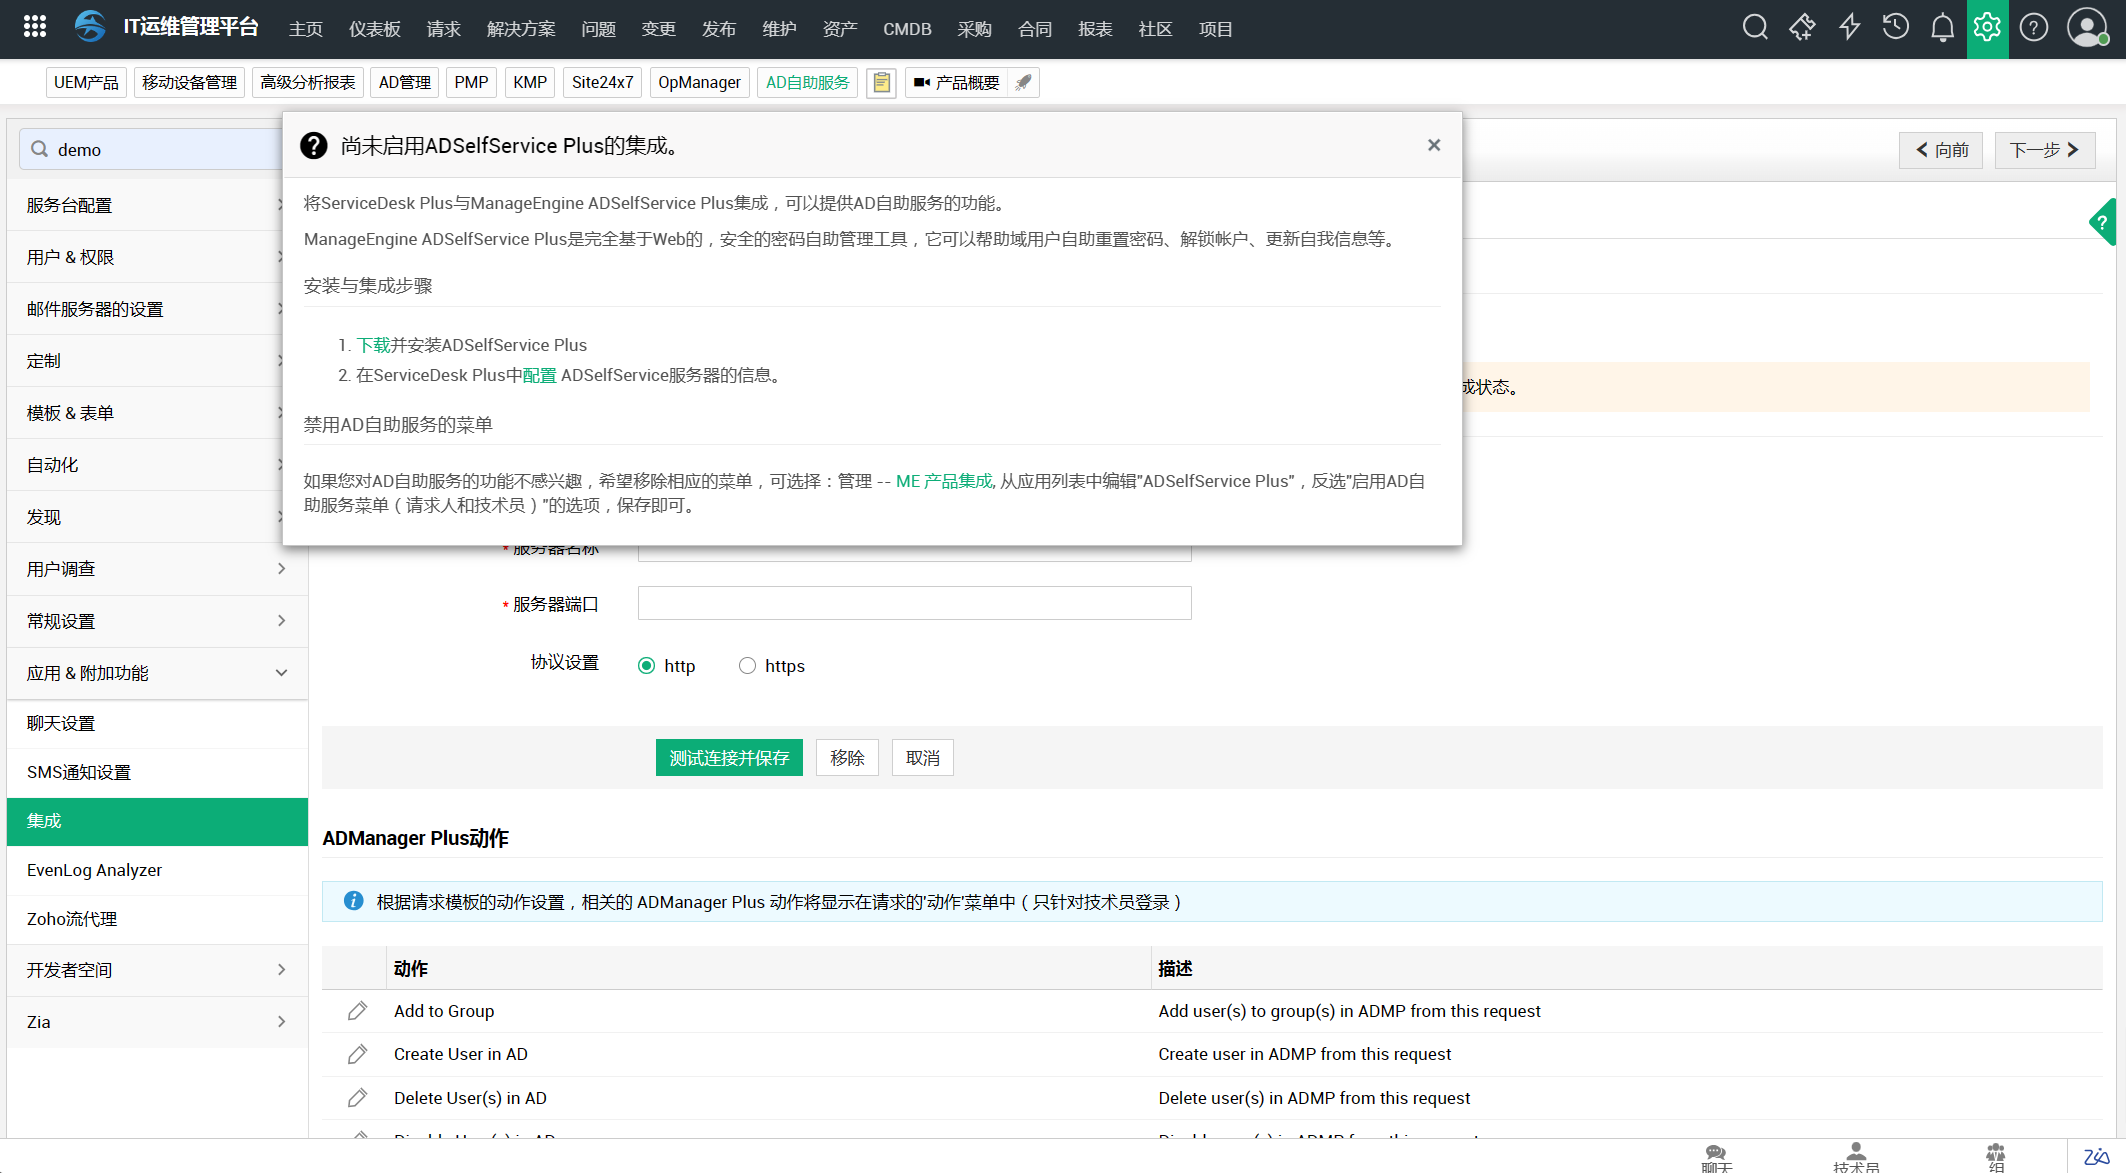Expand the 用户调查 sidebar section

281,569
